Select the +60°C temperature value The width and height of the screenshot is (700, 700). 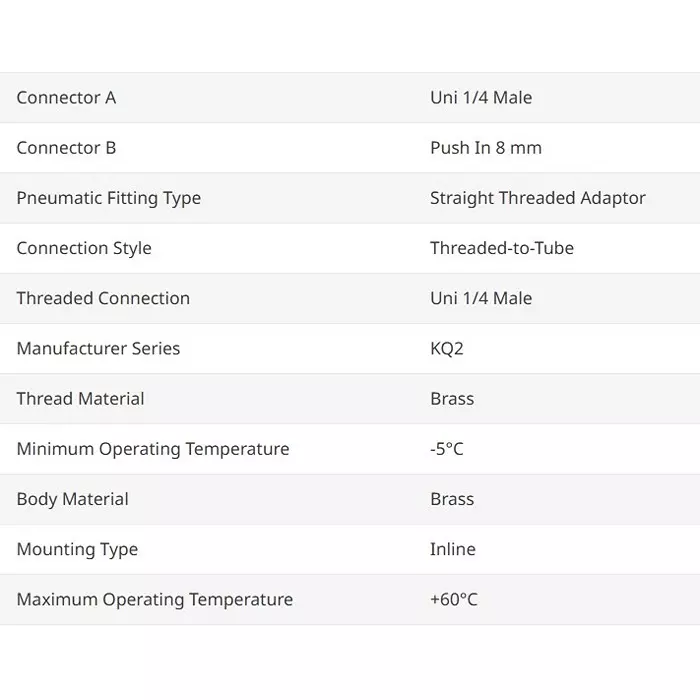click(454, 599)
